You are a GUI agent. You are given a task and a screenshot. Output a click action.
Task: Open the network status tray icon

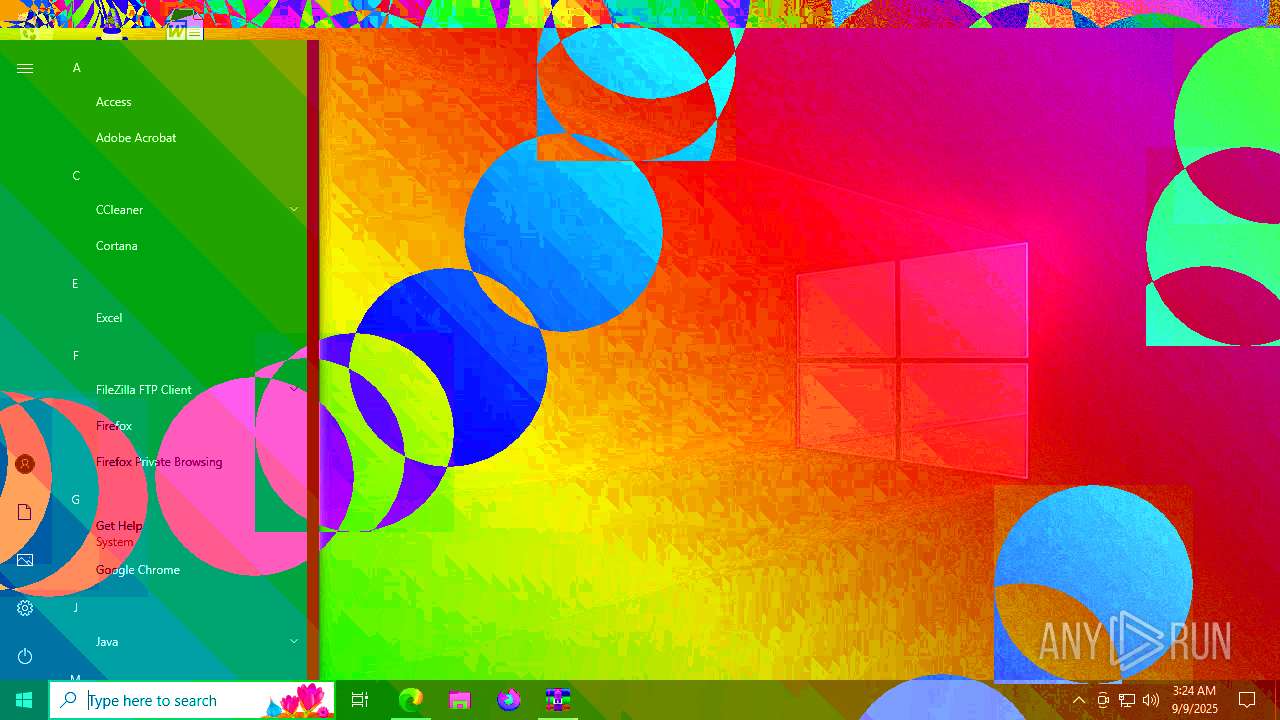pos(1127,700)
